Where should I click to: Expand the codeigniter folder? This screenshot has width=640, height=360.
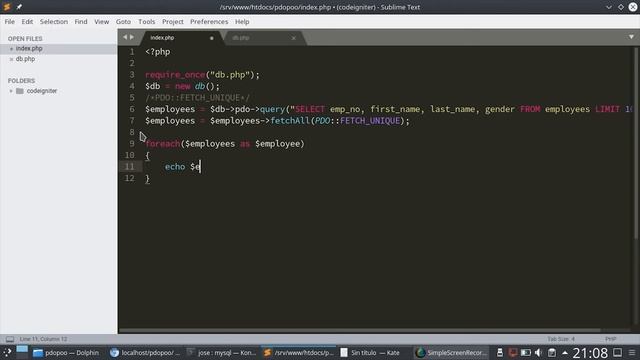[11, 91]
